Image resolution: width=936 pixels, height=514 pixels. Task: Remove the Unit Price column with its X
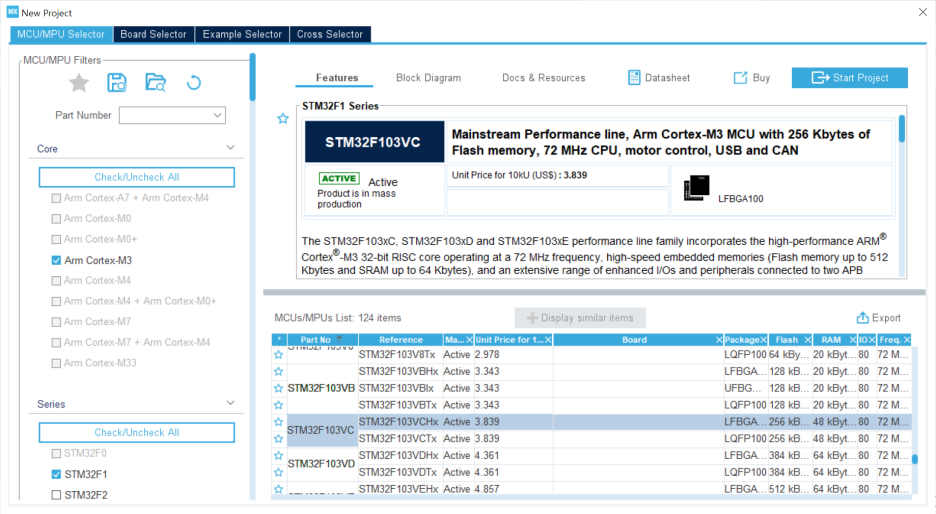tap(548, 340)
